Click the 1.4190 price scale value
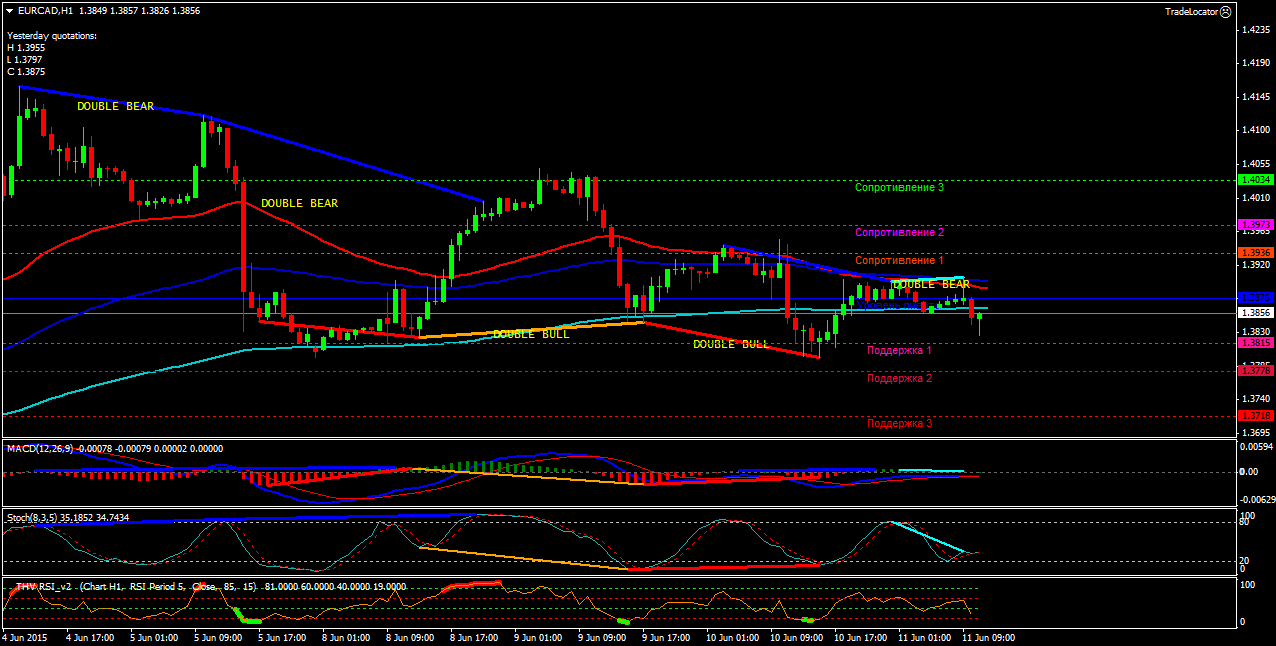This screenshot has width=1276, height=646. [x=1256, y=62]
